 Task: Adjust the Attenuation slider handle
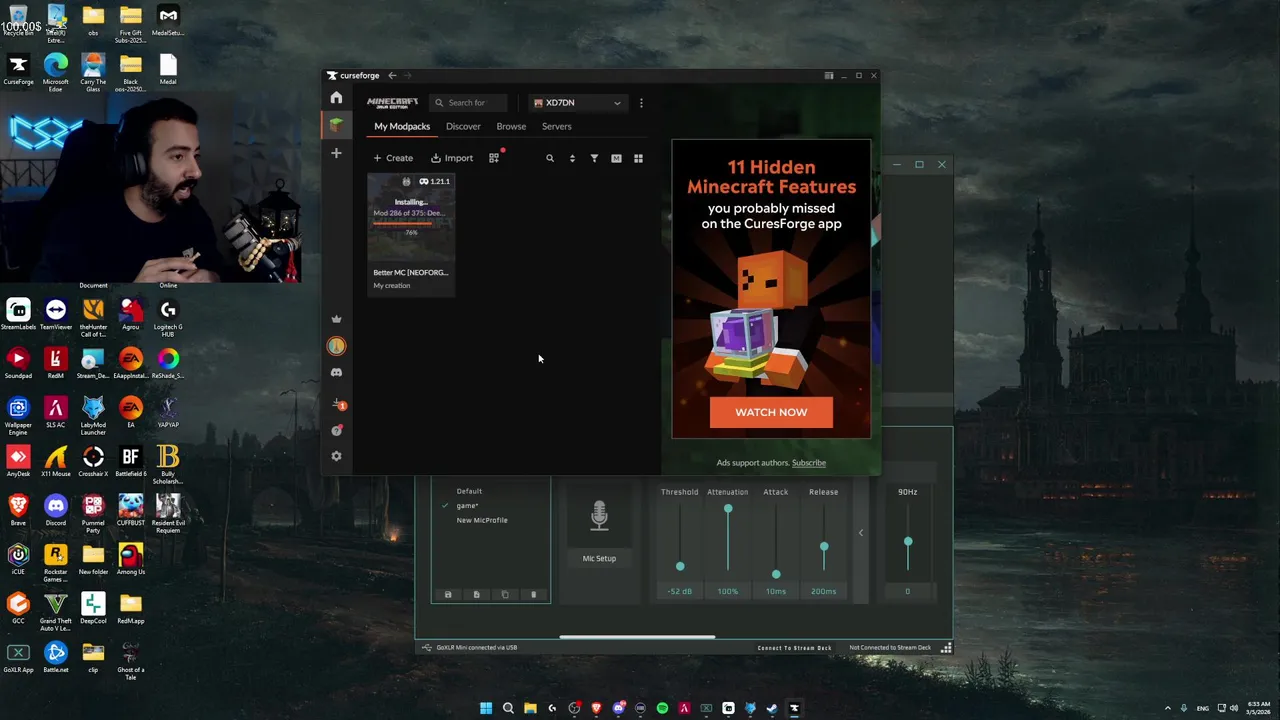(728, 509)
